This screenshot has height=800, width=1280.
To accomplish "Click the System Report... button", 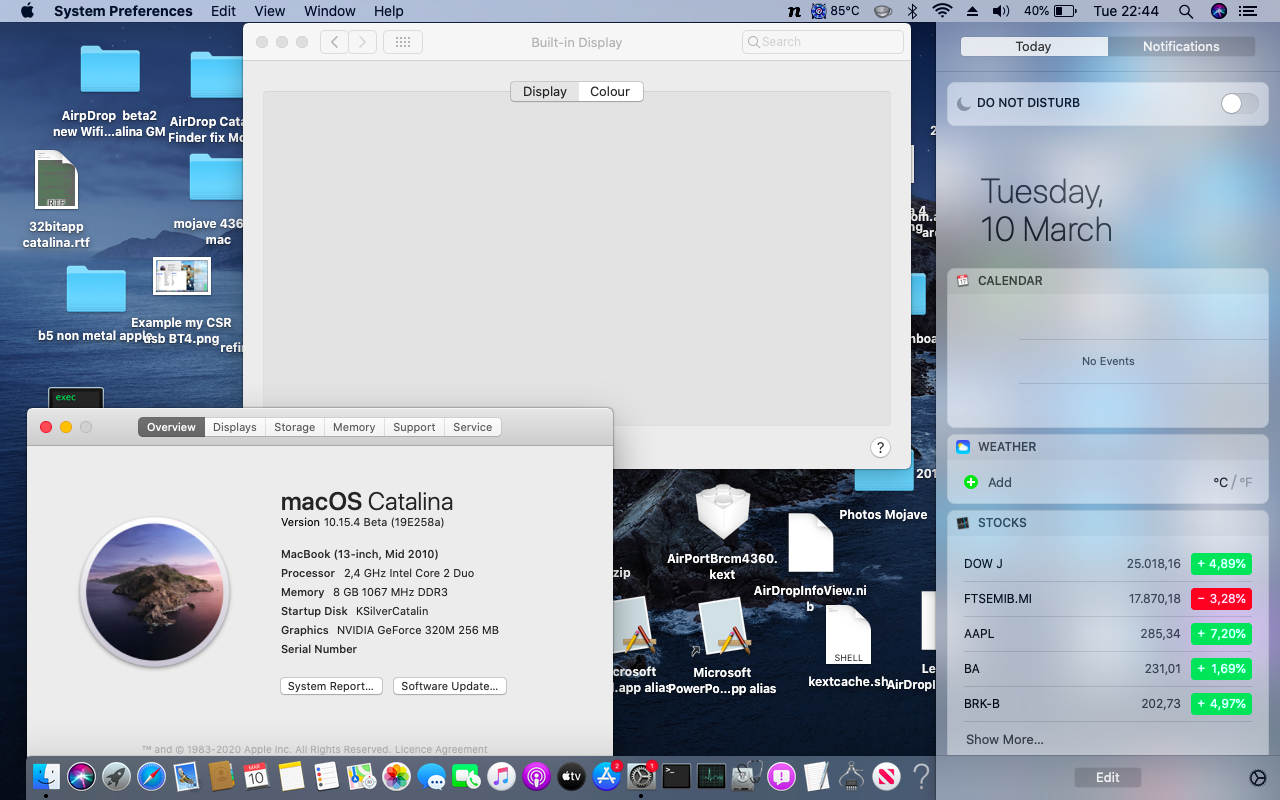I will pyautogui.click(x=331, y=686).
